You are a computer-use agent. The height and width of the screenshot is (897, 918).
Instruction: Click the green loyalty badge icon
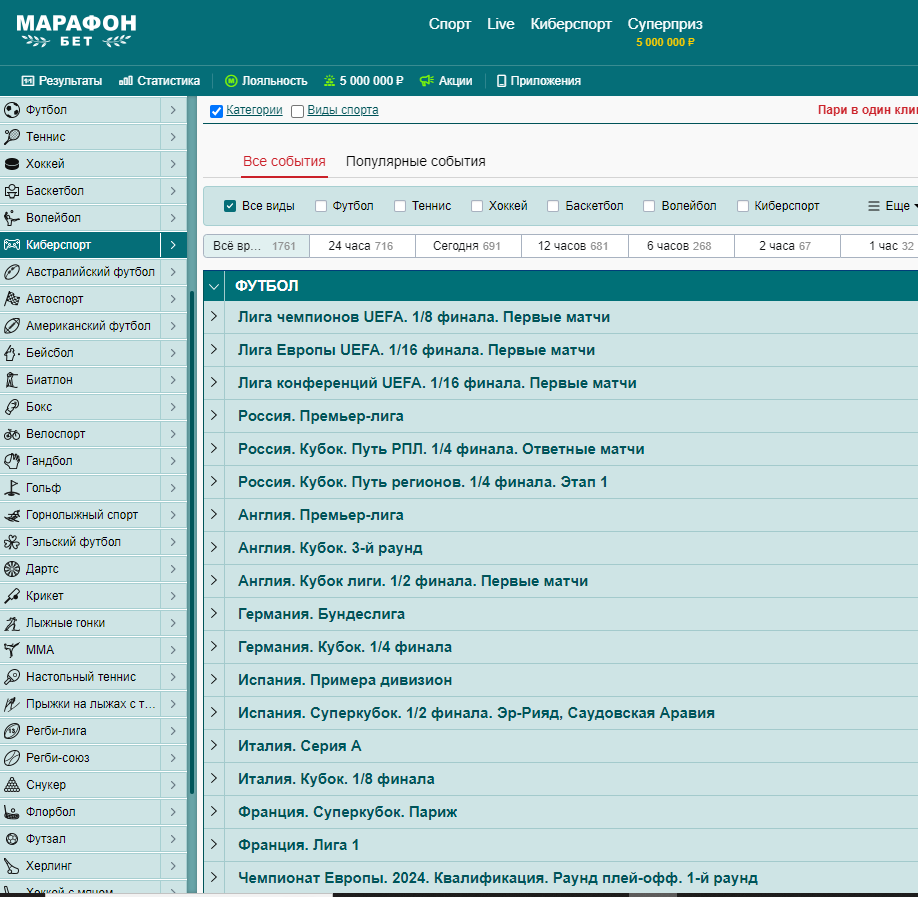coord(231,81)
